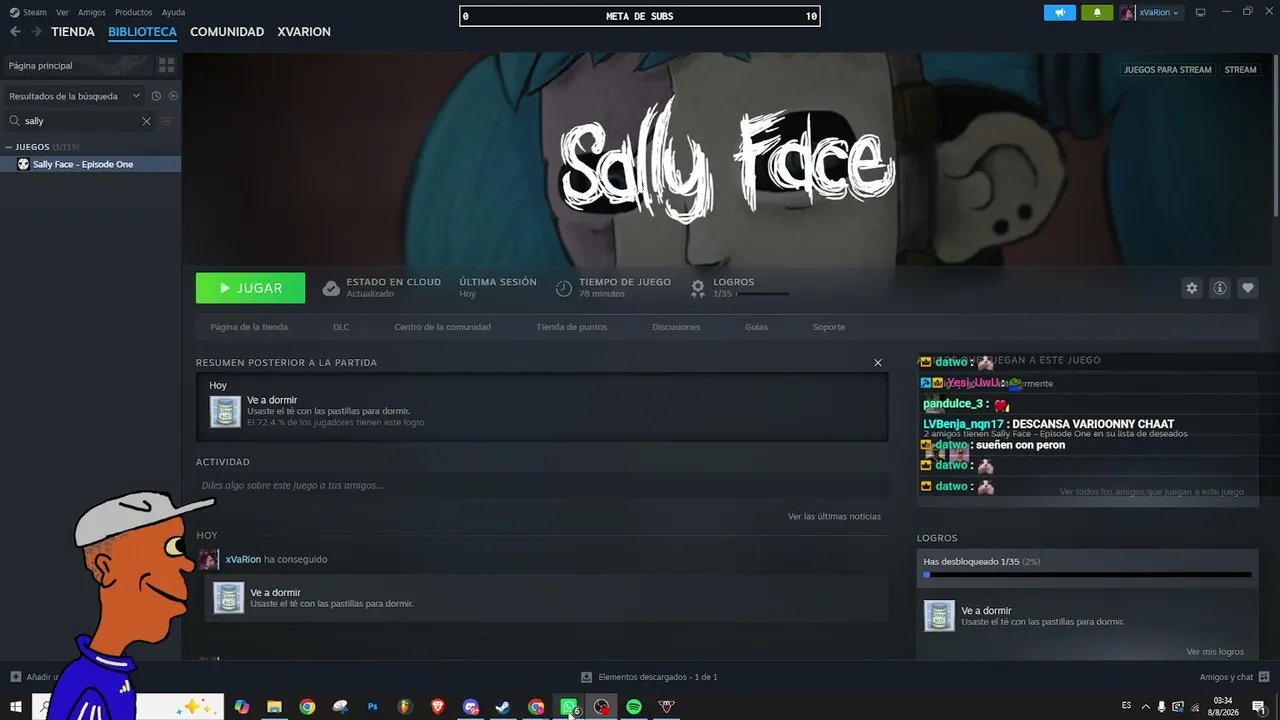Image resolution: width=1280 pixels, height=720 pixels.
Task: Select Sally Face - Episode One in list
Action: [90, 164]
